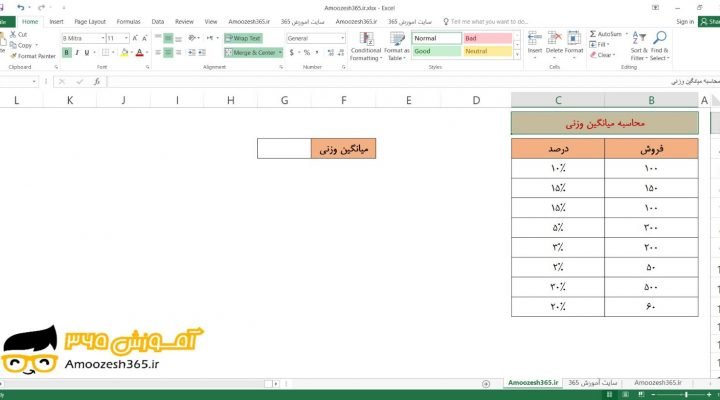720x400 pixels.
Task: Open Conditional Formatting menu
Action: 366,46
